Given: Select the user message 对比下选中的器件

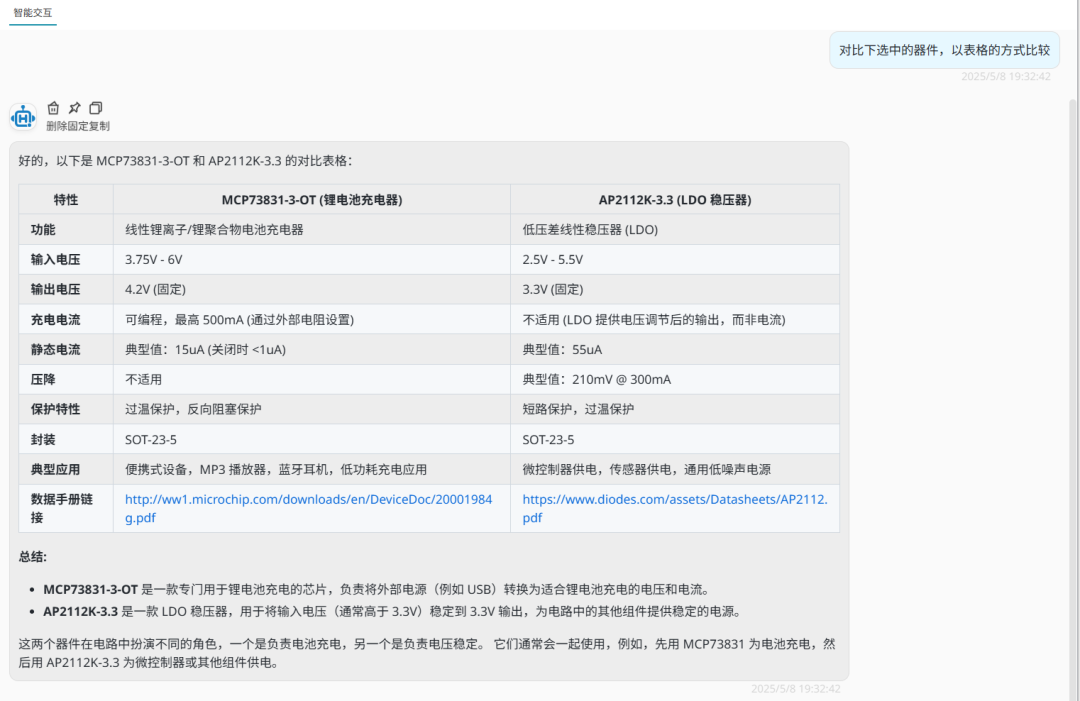Looking at the screenshot, I should coord(944,50).
